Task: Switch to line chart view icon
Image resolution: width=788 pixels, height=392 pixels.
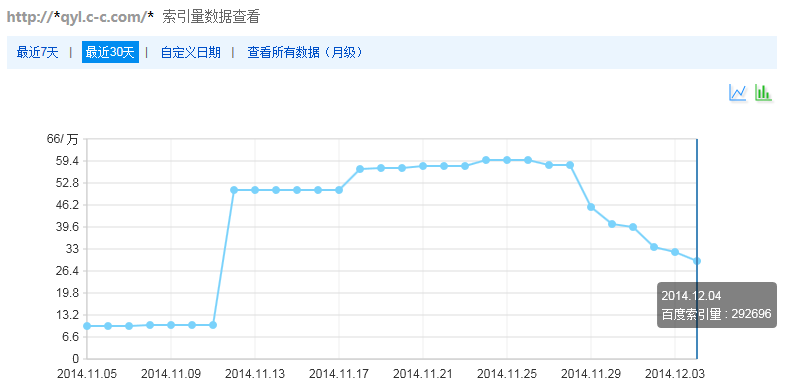Action: [738, 92]
